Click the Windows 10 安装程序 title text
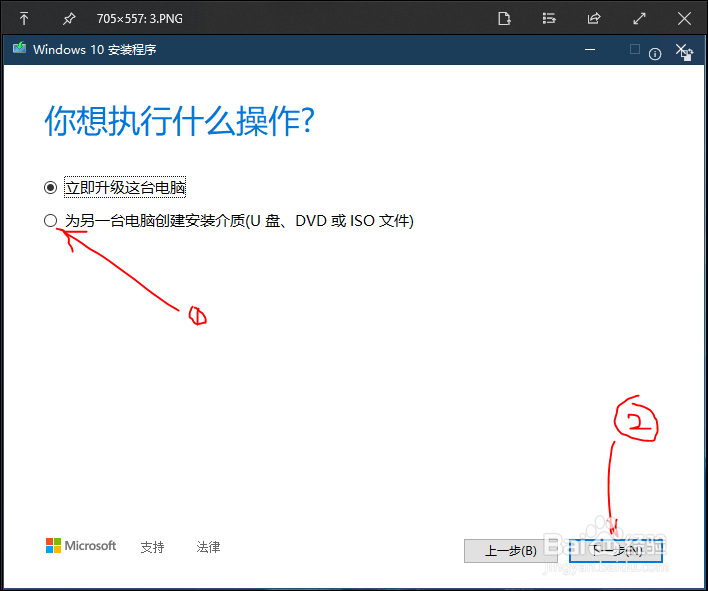The image size is (708, 591). tap(94, 49)
